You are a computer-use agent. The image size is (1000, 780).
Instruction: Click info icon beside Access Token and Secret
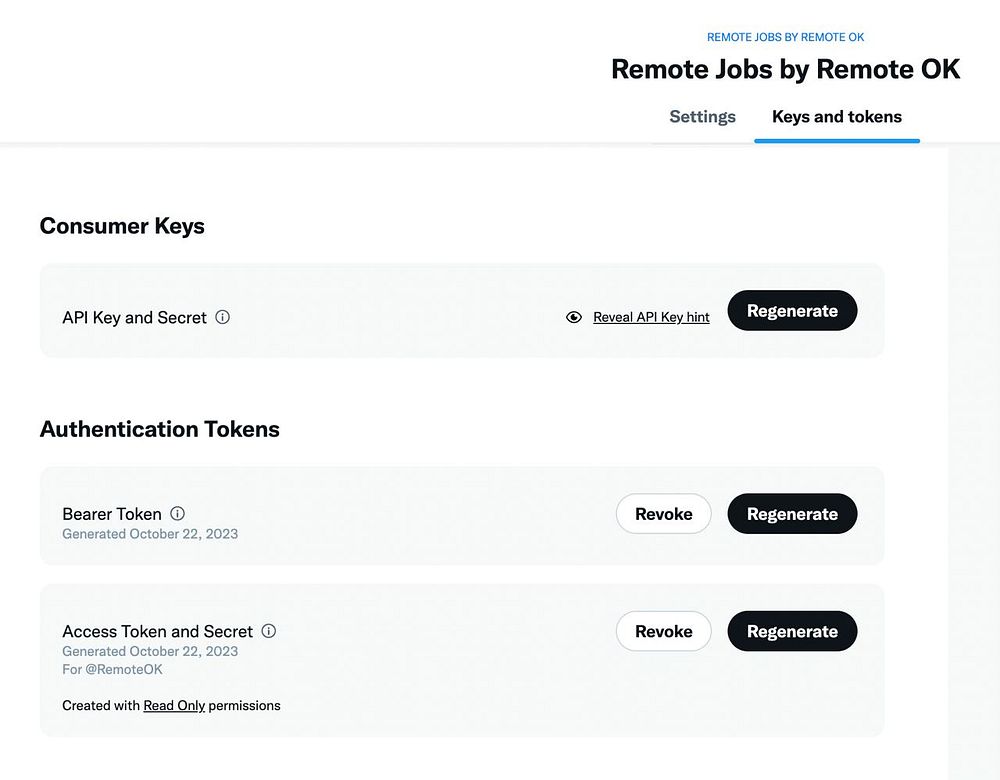click(268, 631)
